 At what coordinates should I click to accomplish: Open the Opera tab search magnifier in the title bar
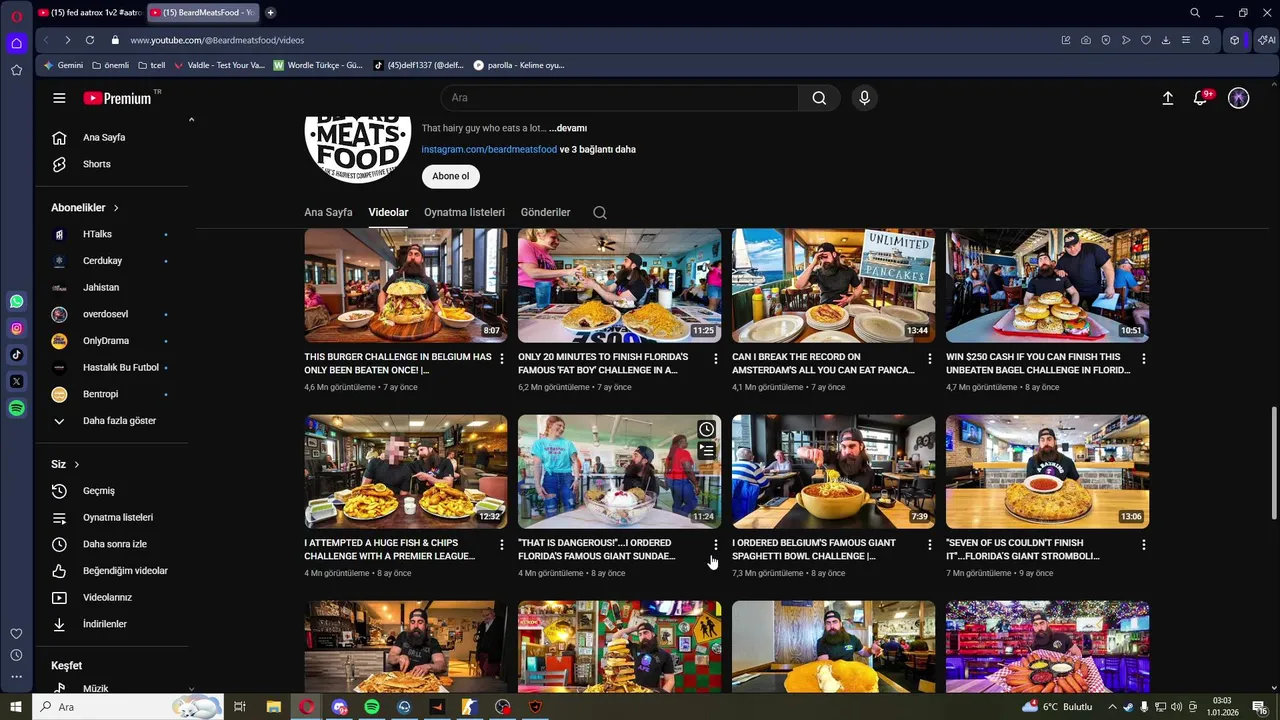1195,13
